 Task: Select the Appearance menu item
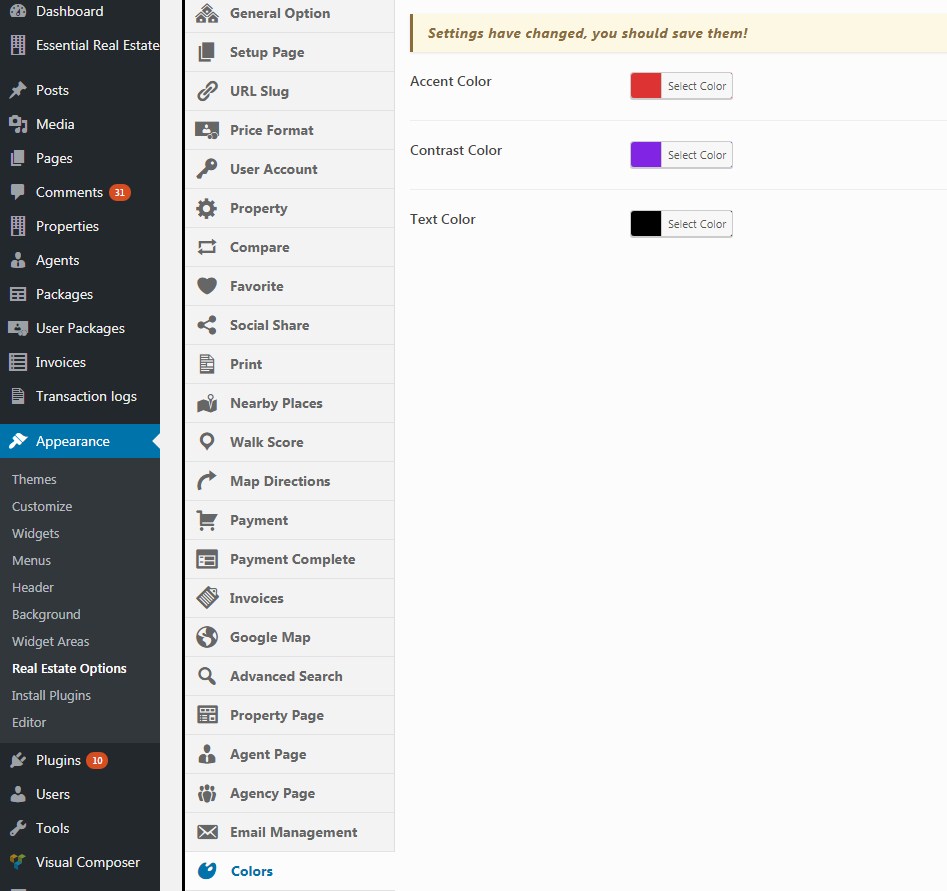pyautogui.click(x=80, y=441)
